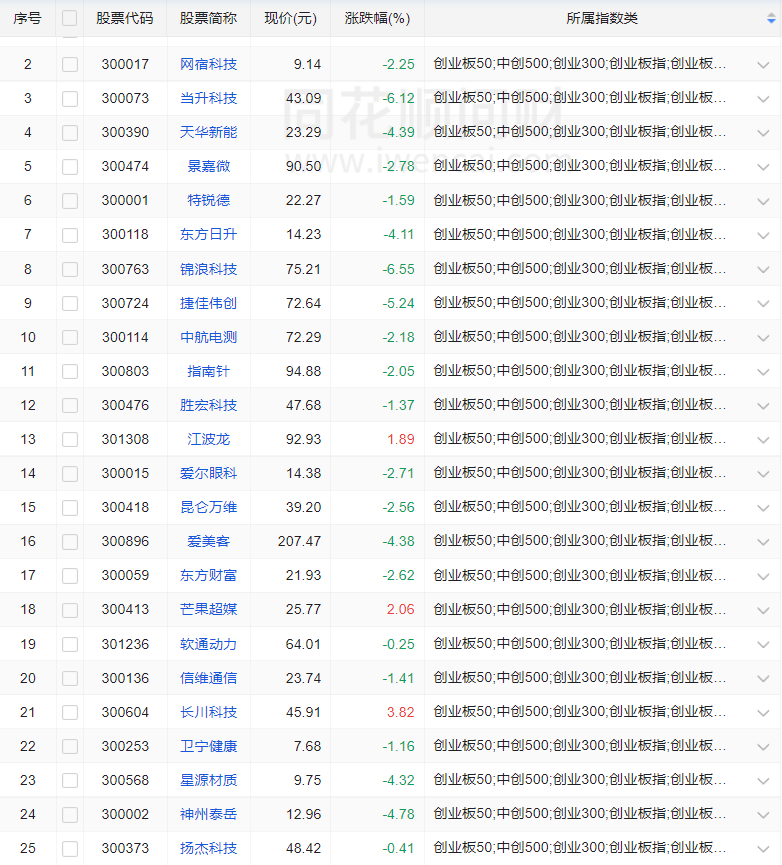Select checkbox for 江波龙 row
782x865 pixels.
(x=69, y=440)
